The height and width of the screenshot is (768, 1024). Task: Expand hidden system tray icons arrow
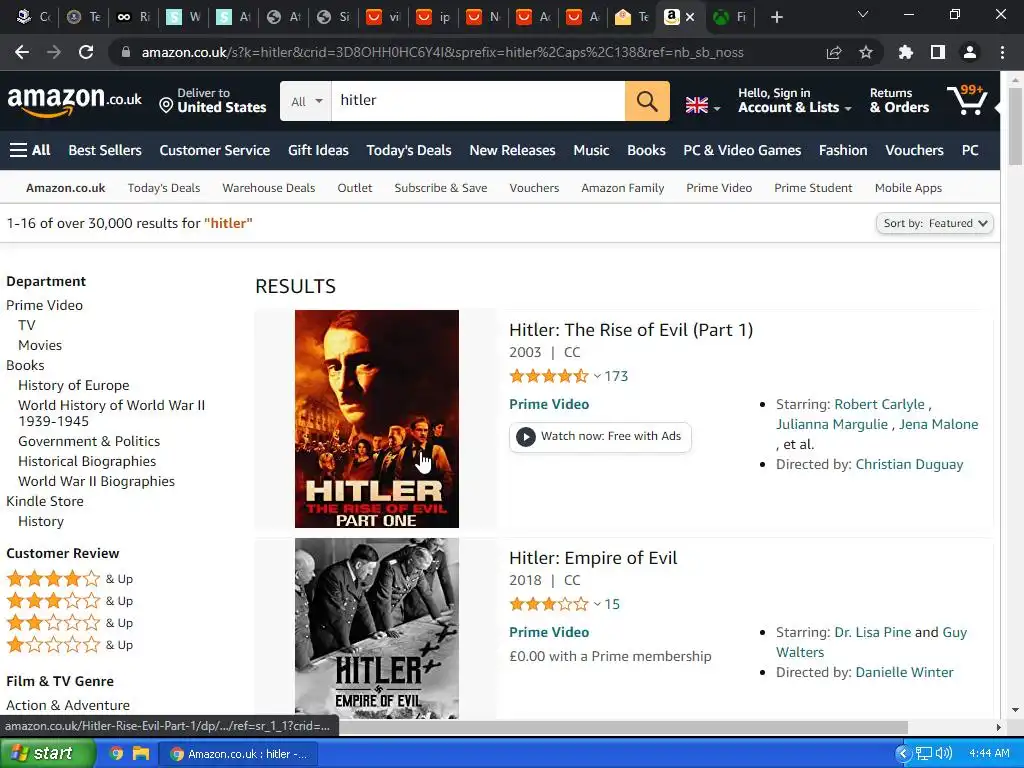pos(903,754)
